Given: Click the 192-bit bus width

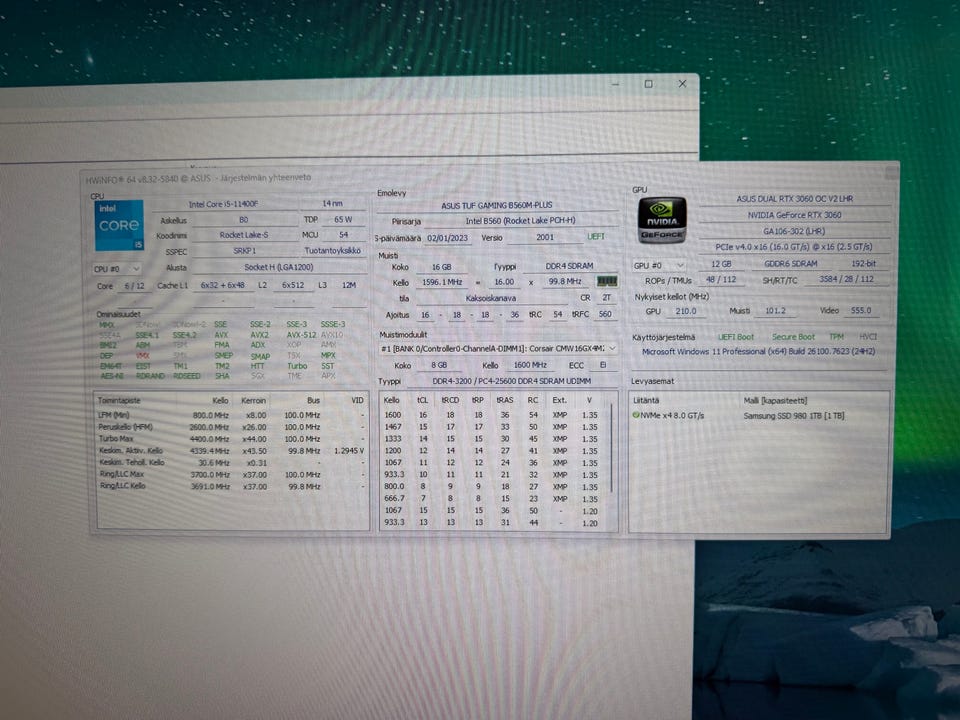Looking at the screenshot, I should pos(863,263).
